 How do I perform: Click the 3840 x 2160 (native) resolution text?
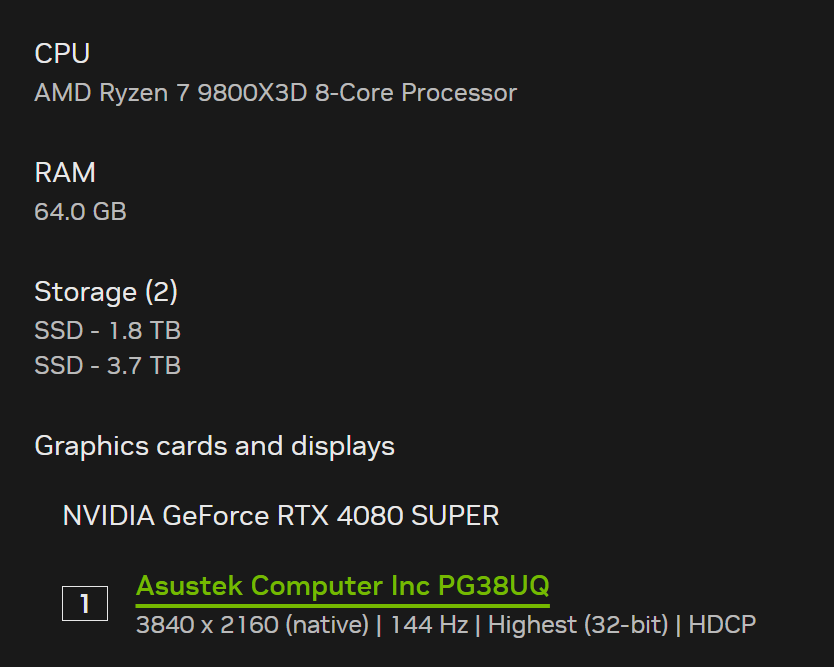252,625
